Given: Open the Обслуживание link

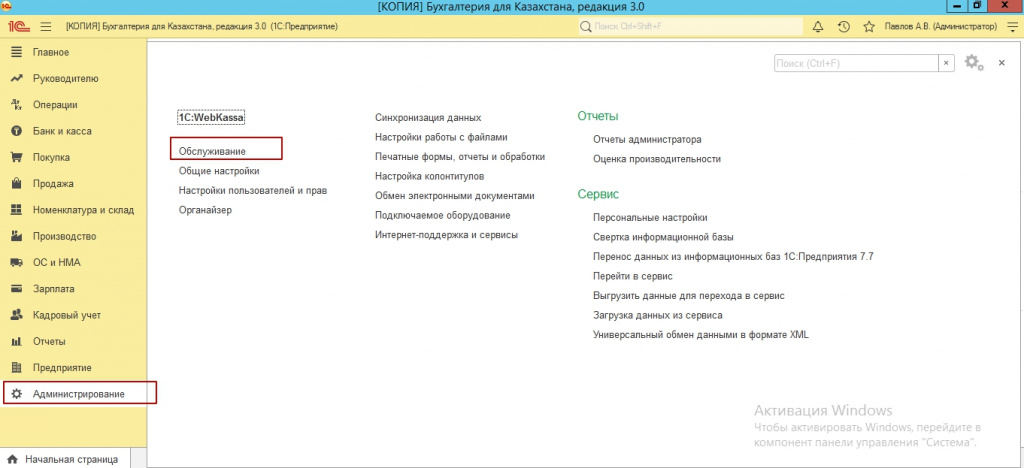Looking at the screenshot, I should (212, 151).
